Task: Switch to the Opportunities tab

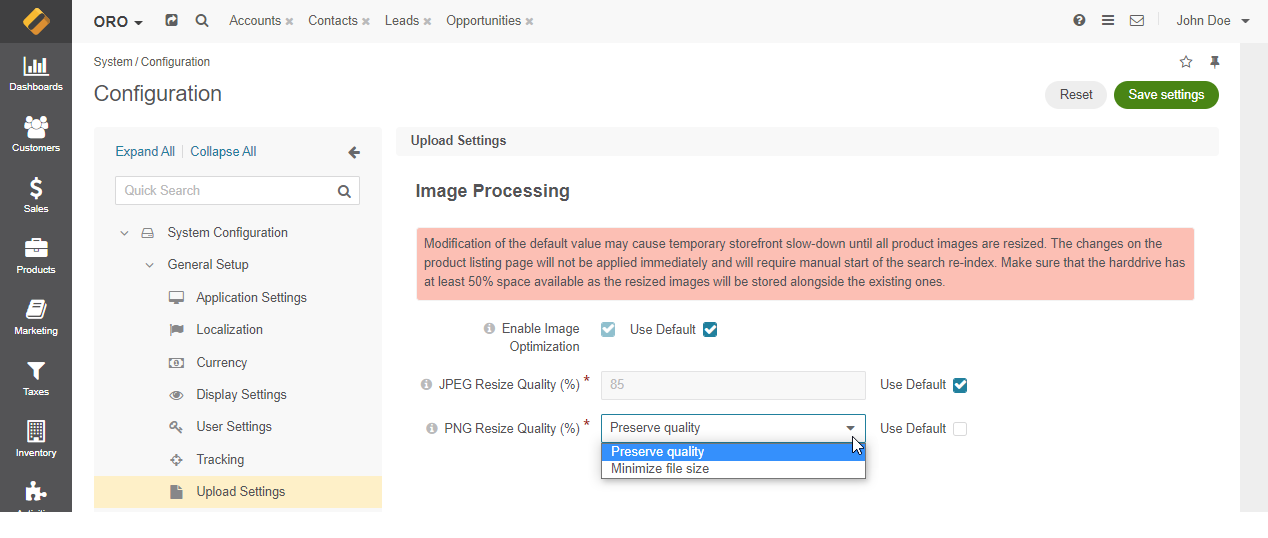Action: coord(483,20)
